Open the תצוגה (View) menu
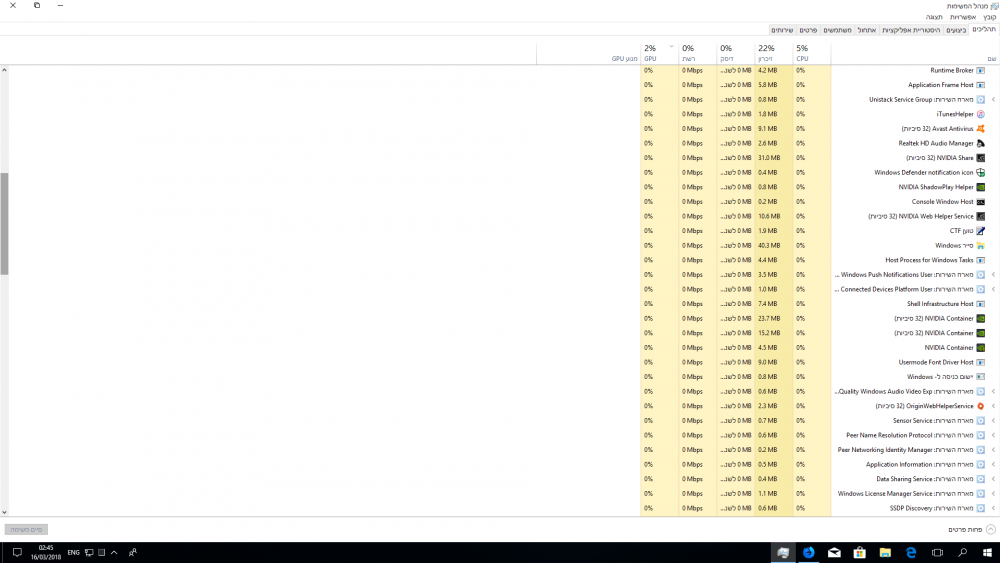 pos(934,17)
